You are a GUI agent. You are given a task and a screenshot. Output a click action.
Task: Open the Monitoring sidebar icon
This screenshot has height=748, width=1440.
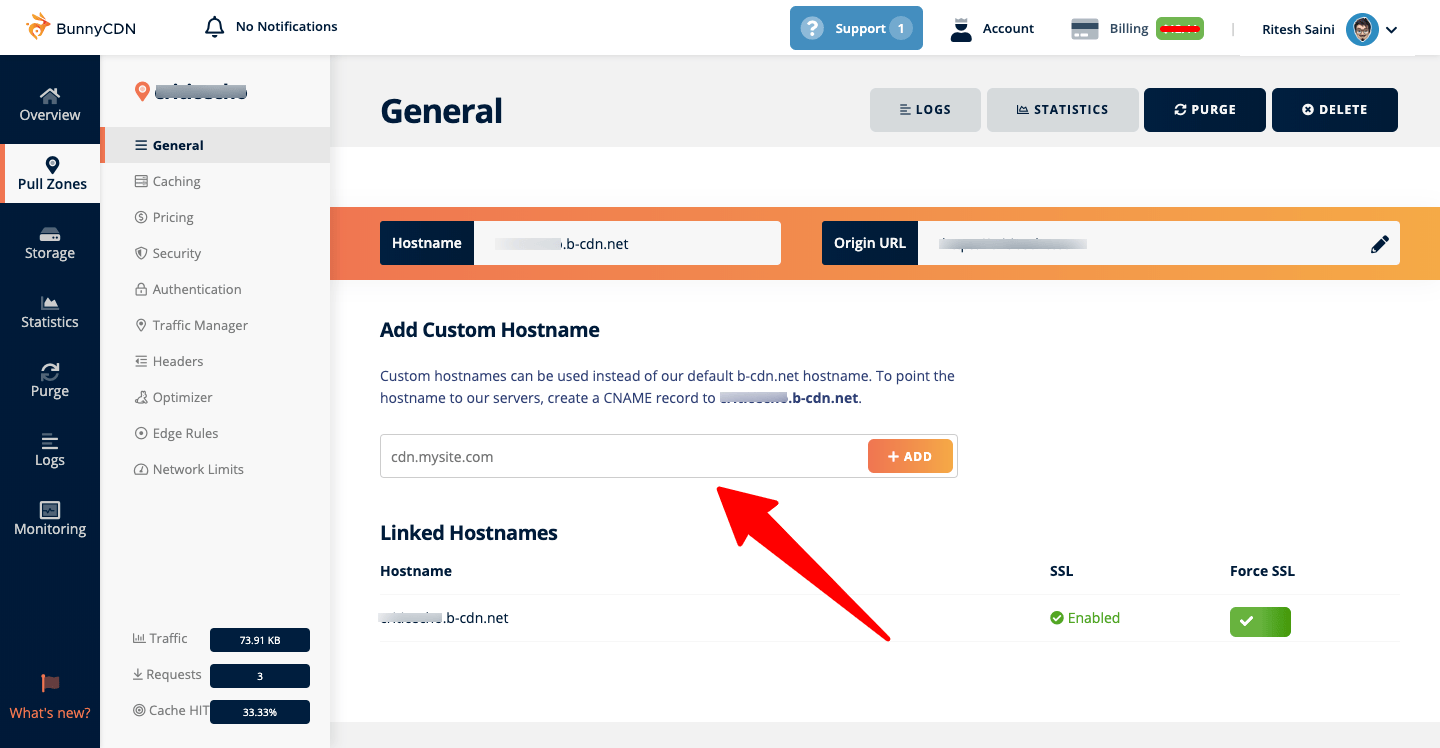(x=50, y=510)
